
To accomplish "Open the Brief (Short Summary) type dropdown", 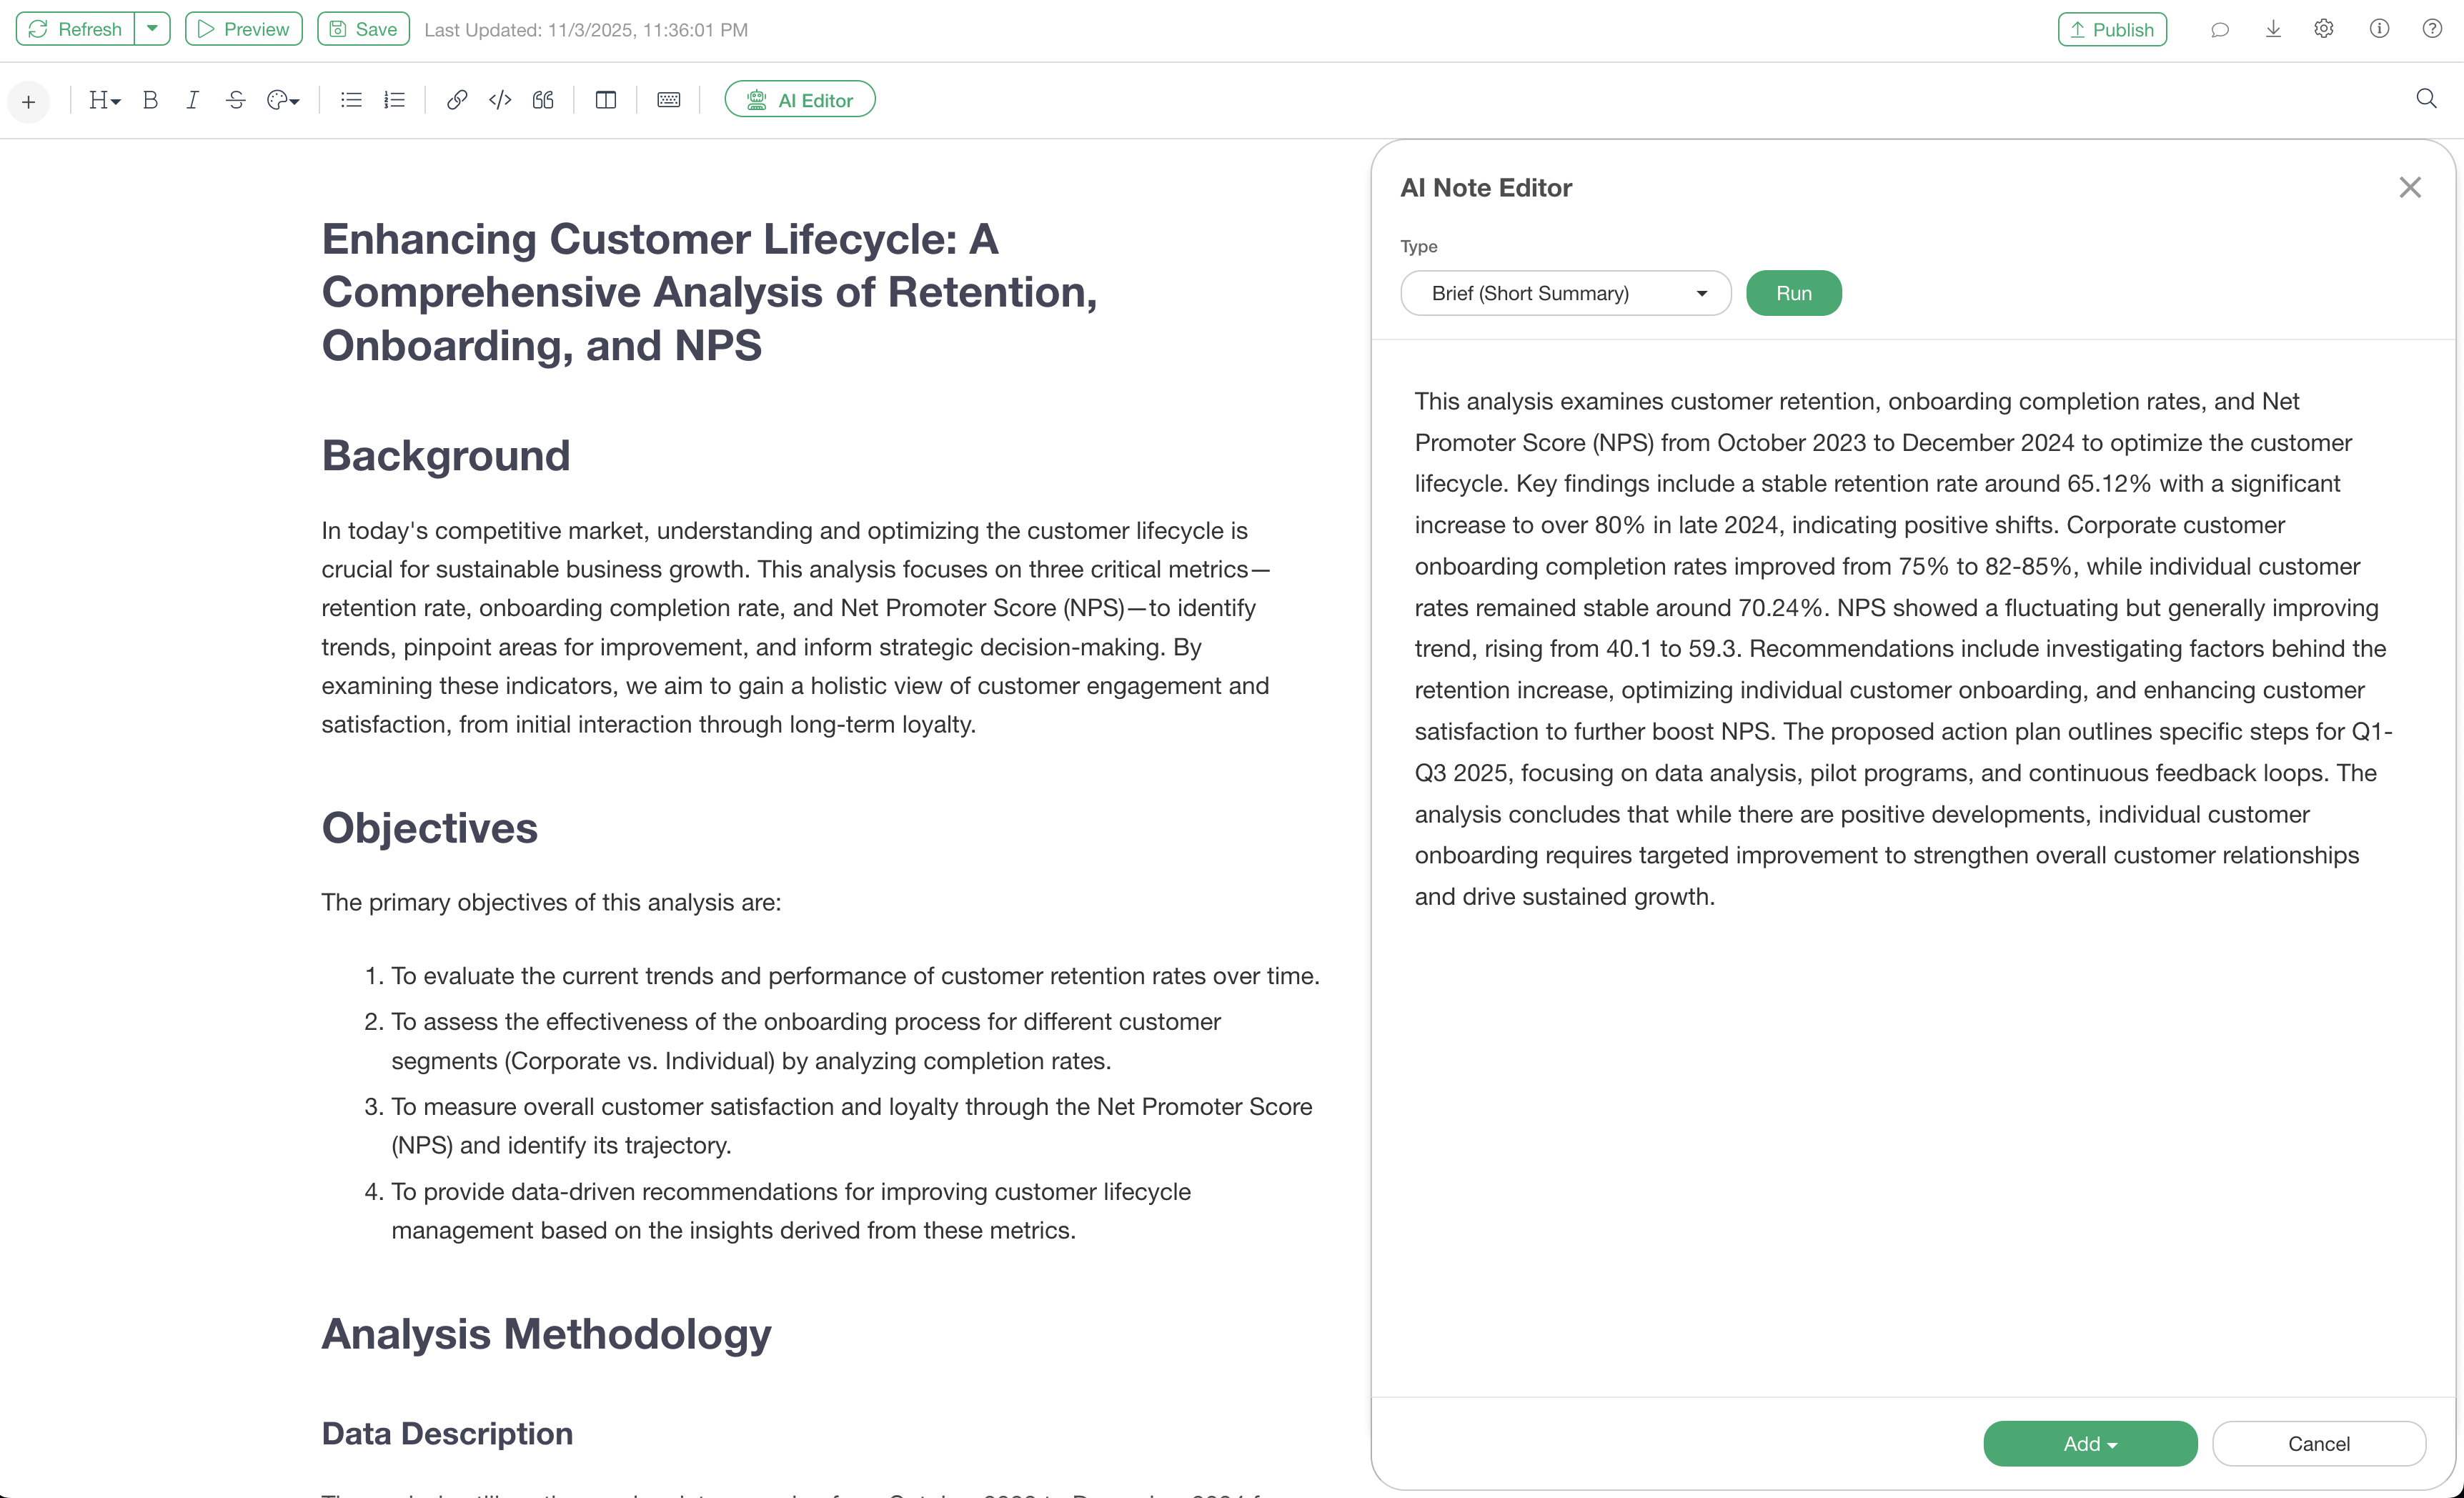I will coord(1565,293).
